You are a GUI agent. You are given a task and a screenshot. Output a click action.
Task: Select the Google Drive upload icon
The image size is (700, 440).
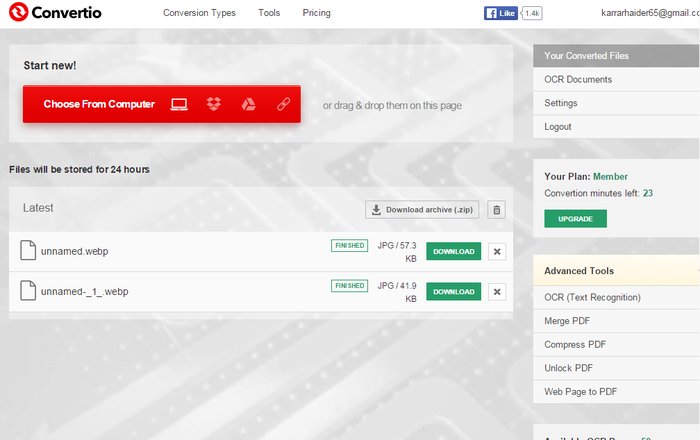click(248, 104)
